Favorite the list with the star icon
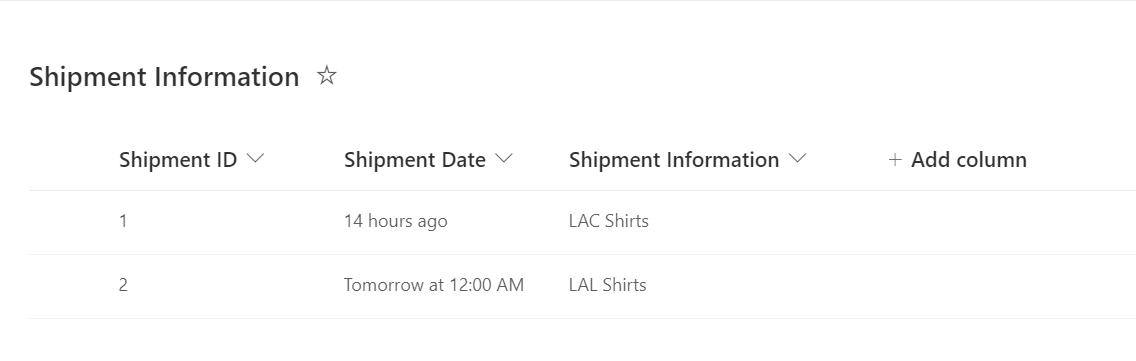 coord(327,75)
